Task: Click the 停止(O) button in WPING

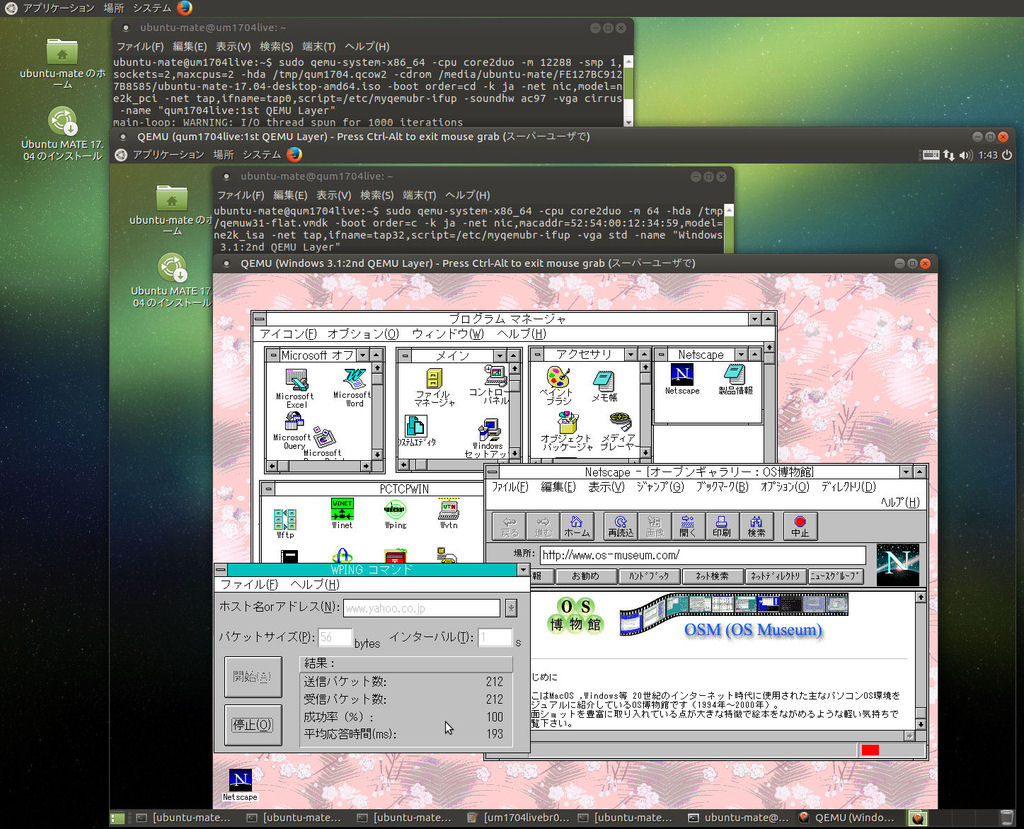Action: pyautogui.click(x=253, y=724)
